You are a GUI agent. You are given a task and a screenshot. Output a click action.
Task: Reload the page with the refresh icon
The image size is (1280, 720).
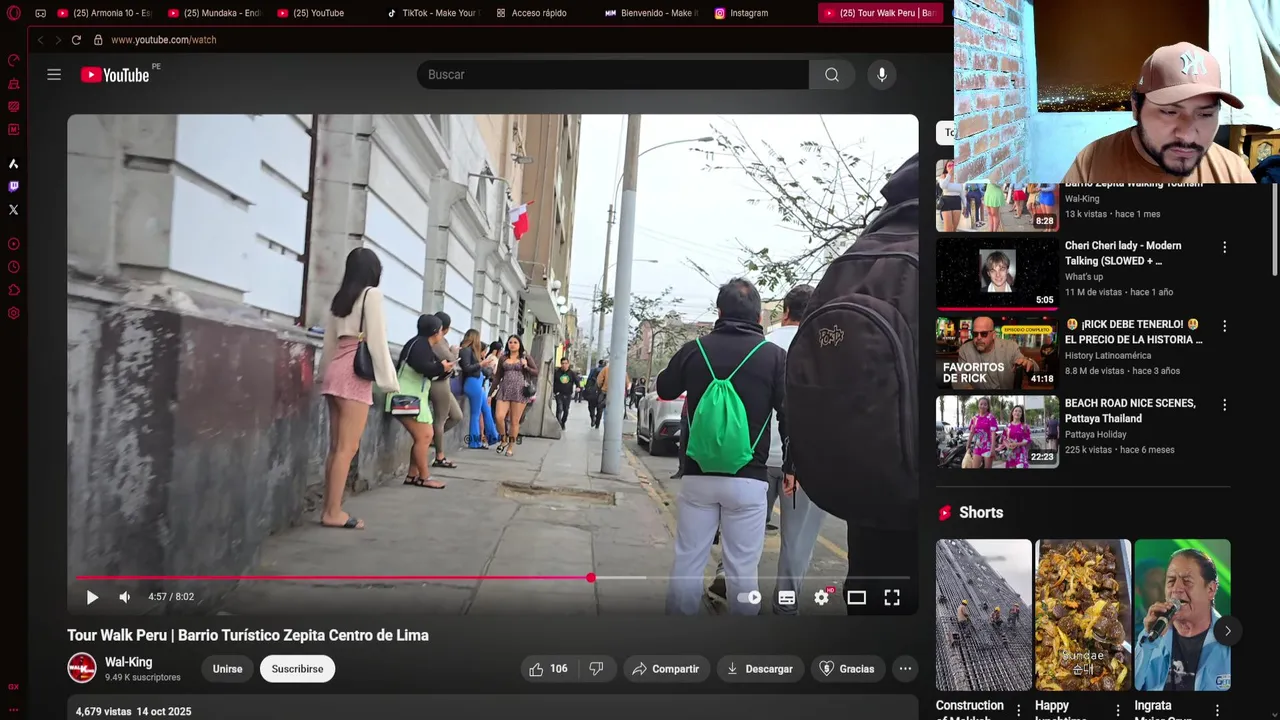[x=76, y=40]
